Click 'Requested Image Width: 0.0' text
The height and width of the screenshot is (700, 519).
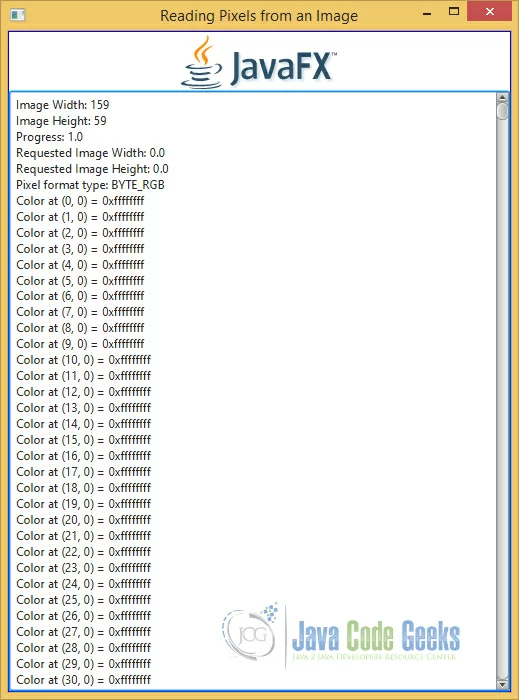coord(91,153)
